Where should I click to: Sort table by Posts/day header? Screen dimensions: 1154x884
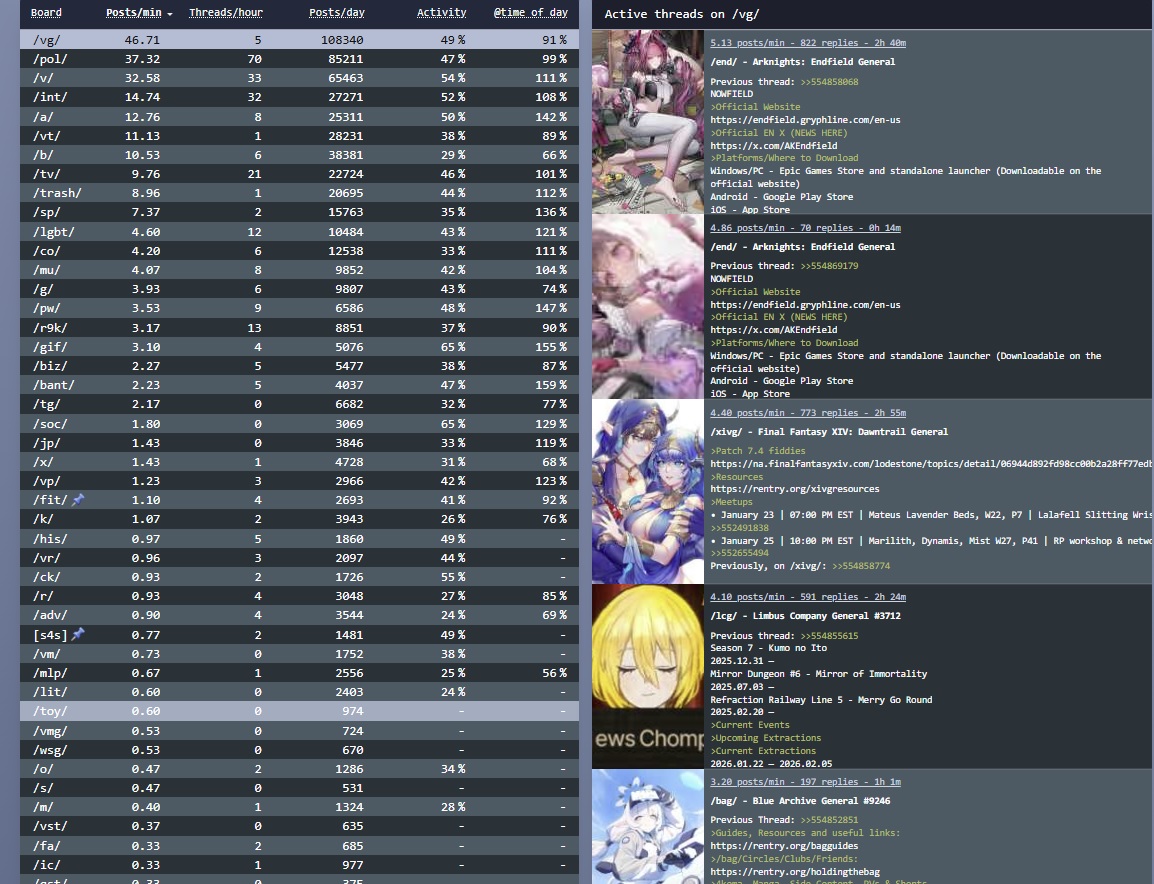336,13
